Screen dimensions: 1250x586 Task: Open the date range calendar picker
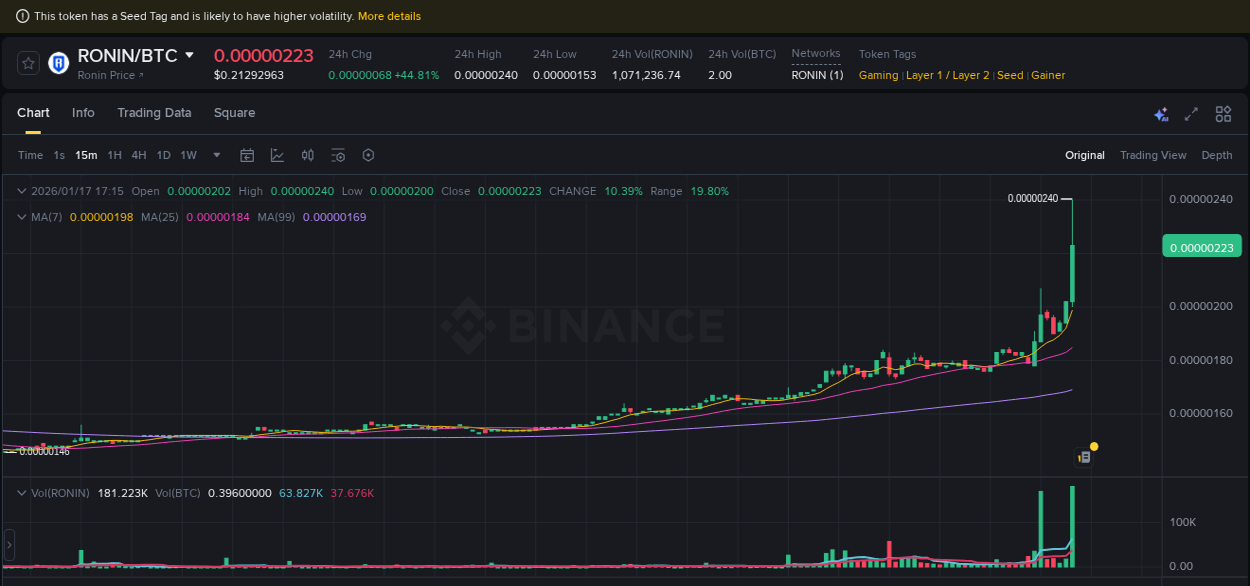click(247, 155)
